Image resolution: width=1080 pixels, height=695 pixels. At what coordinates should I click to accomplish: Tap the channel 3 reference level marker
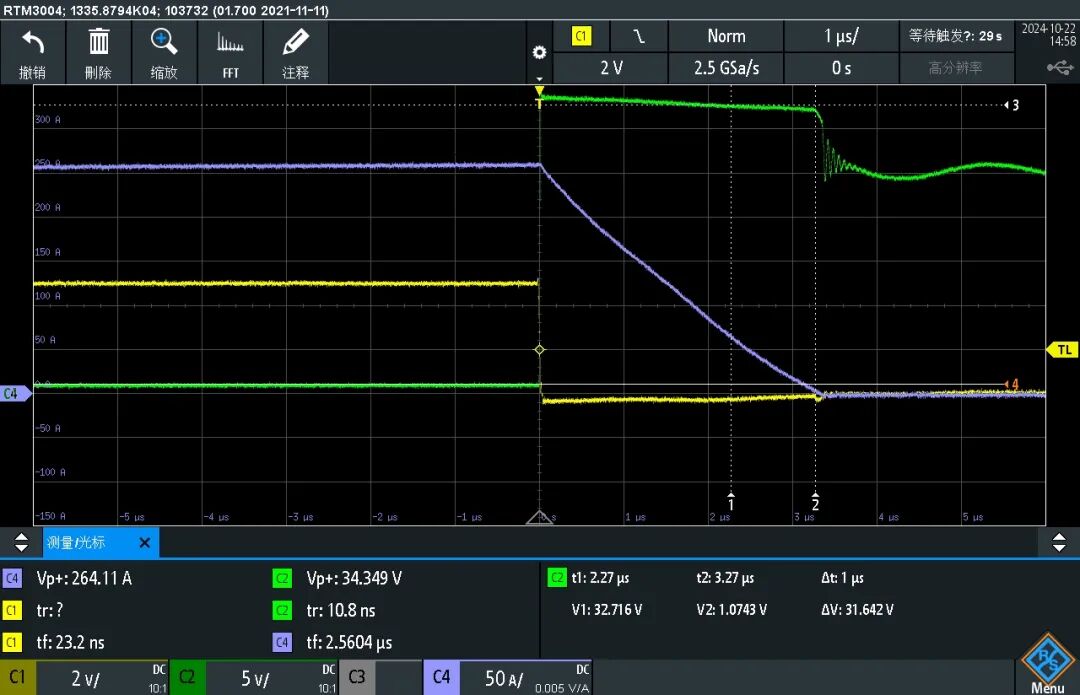[1011, 105]
